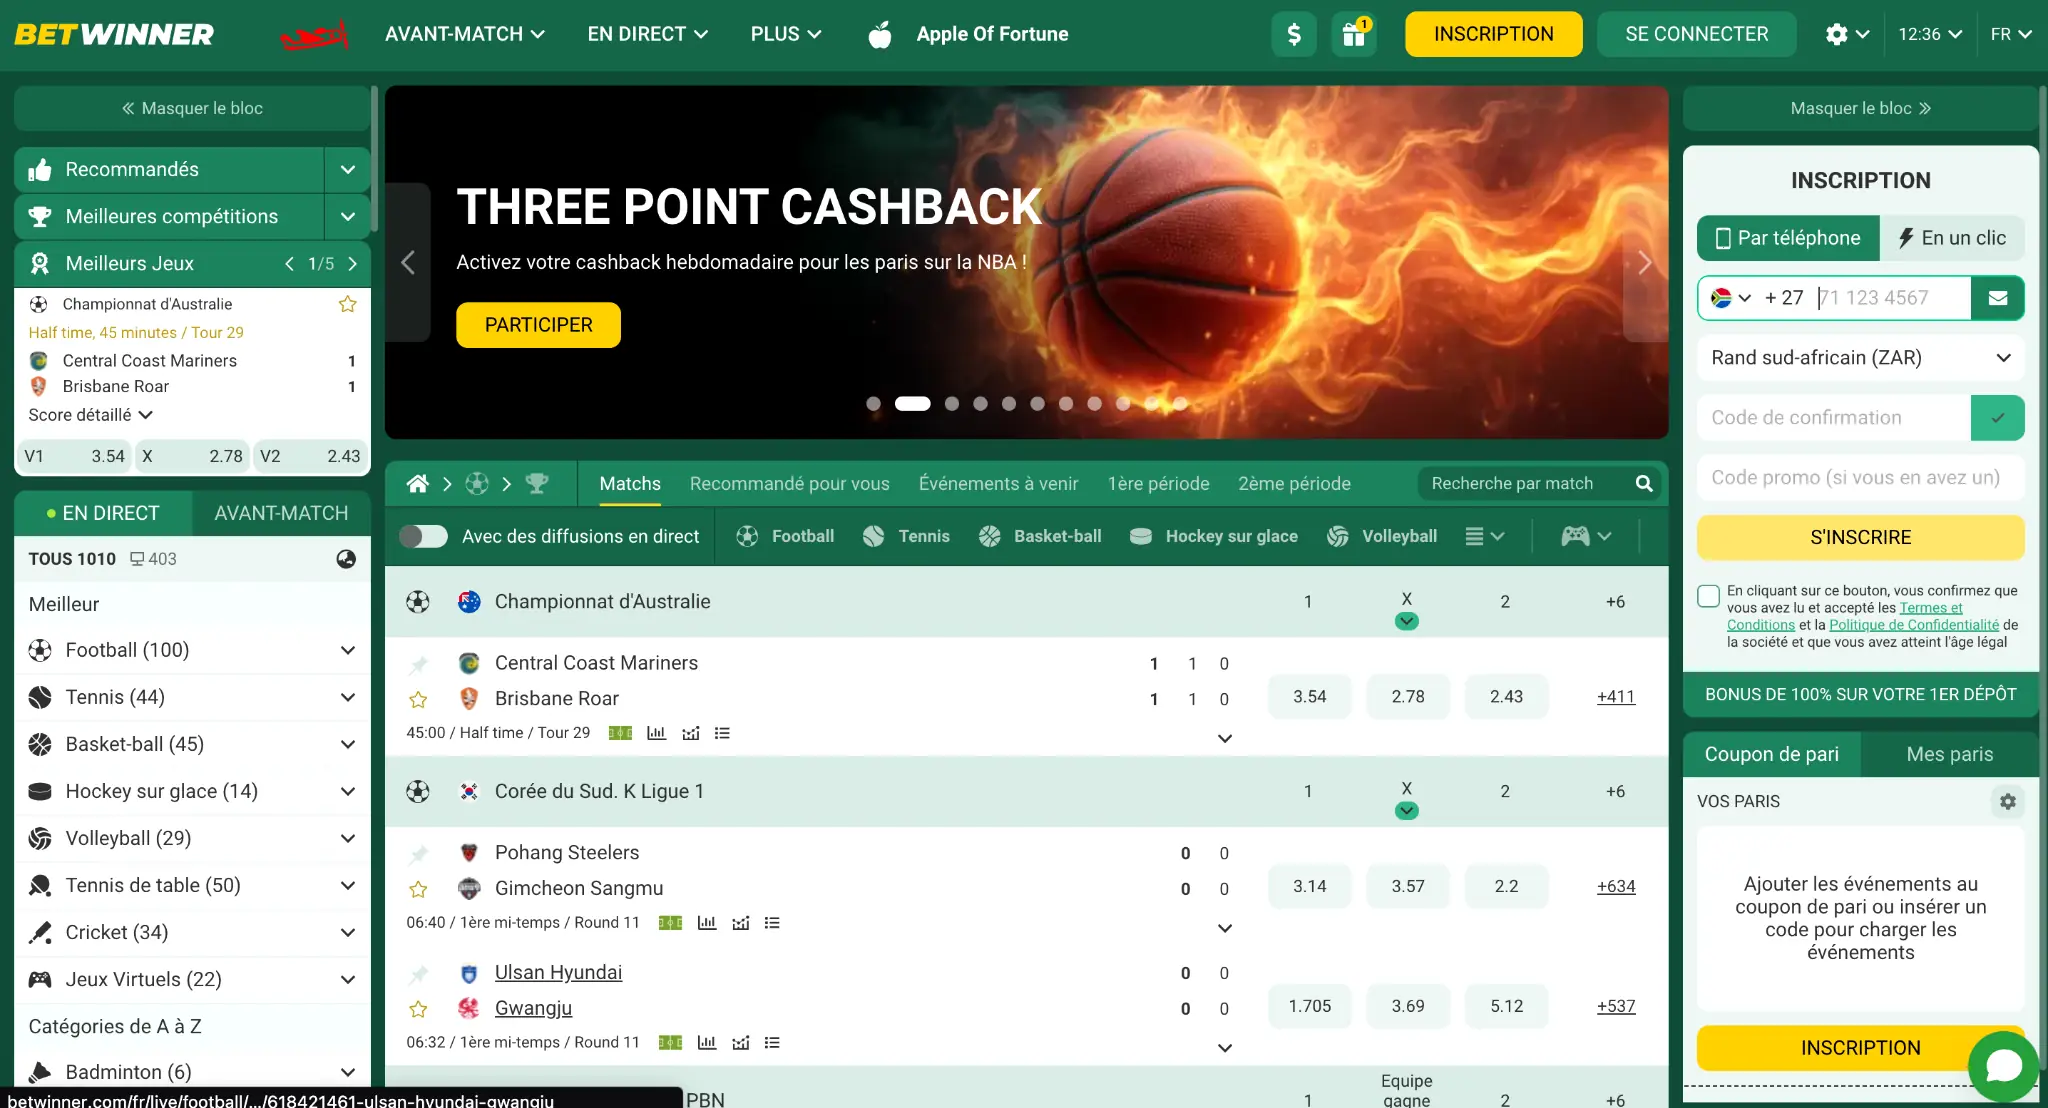Expand Score détaillé
Screen dimensions: 2048x1108
click(x=90, y=415)
